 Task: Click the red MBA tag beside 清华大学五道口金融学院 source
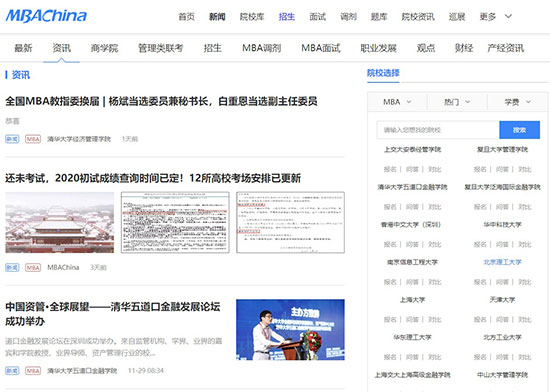coord(33,371)
